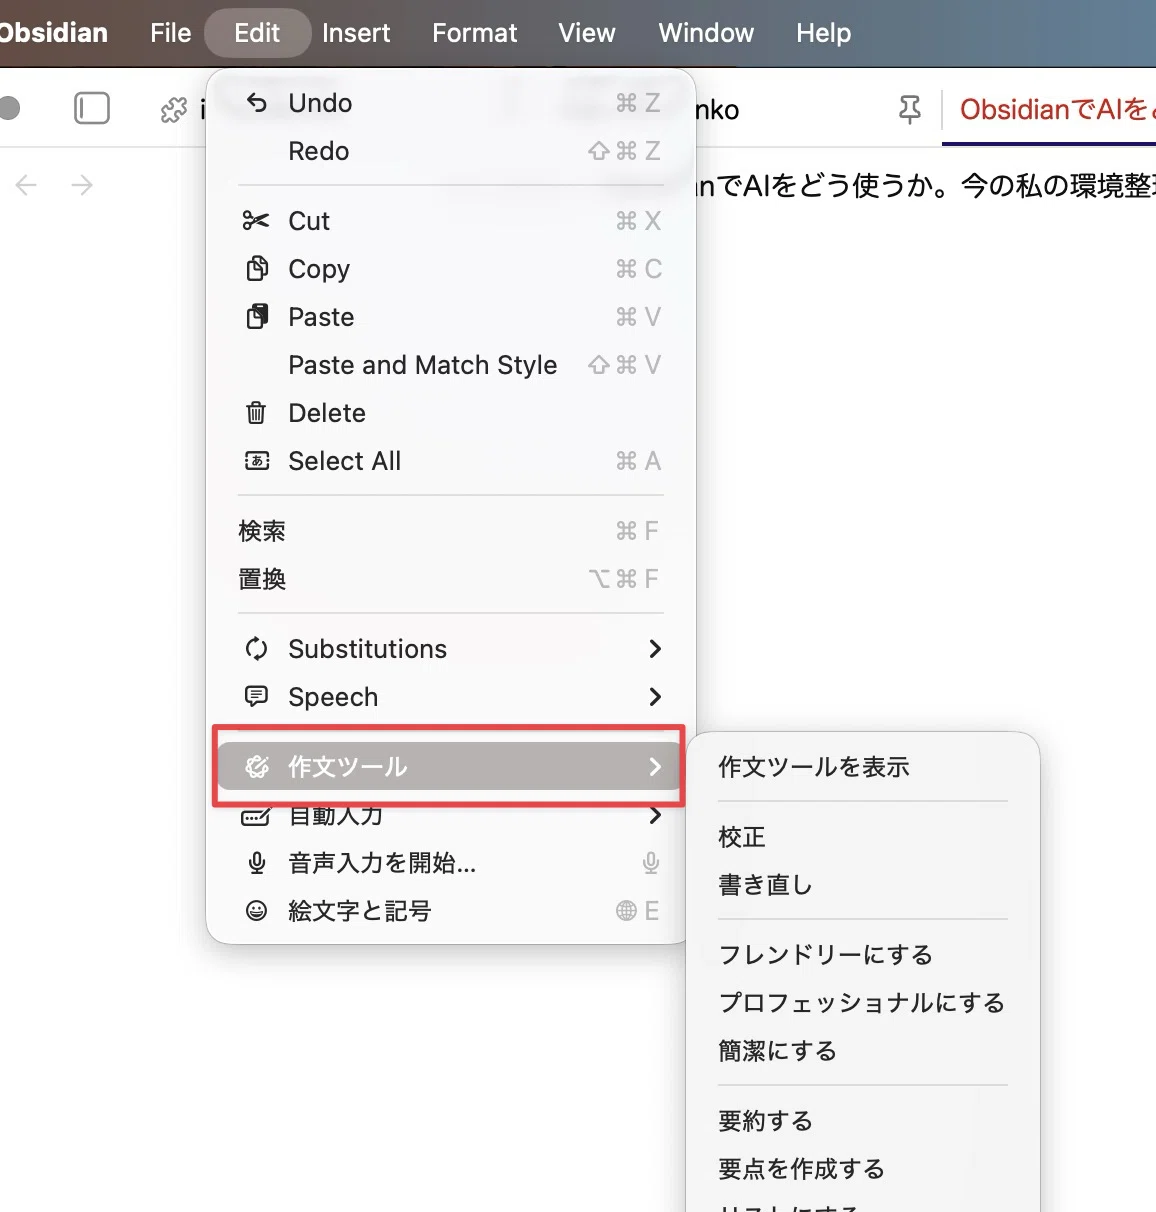Navigate back with left arrow
1156x1212 pixels.
click(27, 184)
